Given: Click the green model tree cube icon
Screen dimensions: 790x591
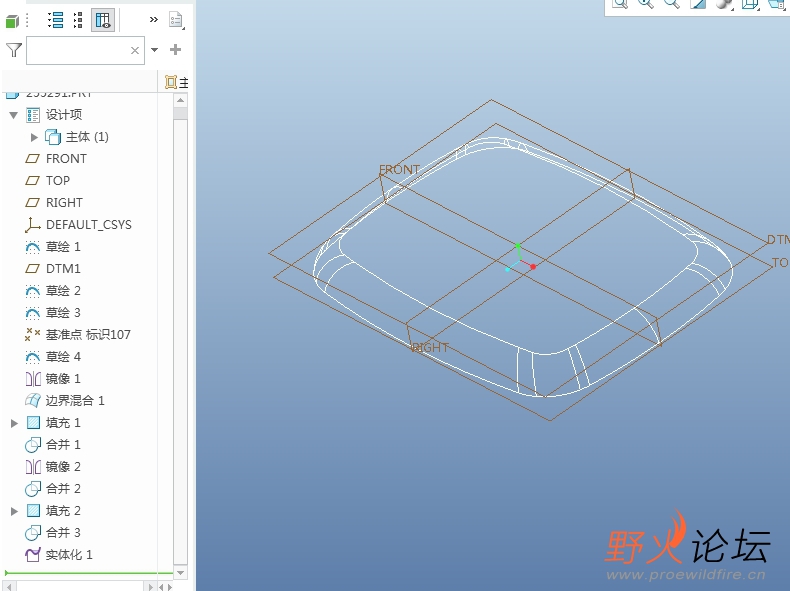Looking at the screenshot, I should [x=12, y=21].
